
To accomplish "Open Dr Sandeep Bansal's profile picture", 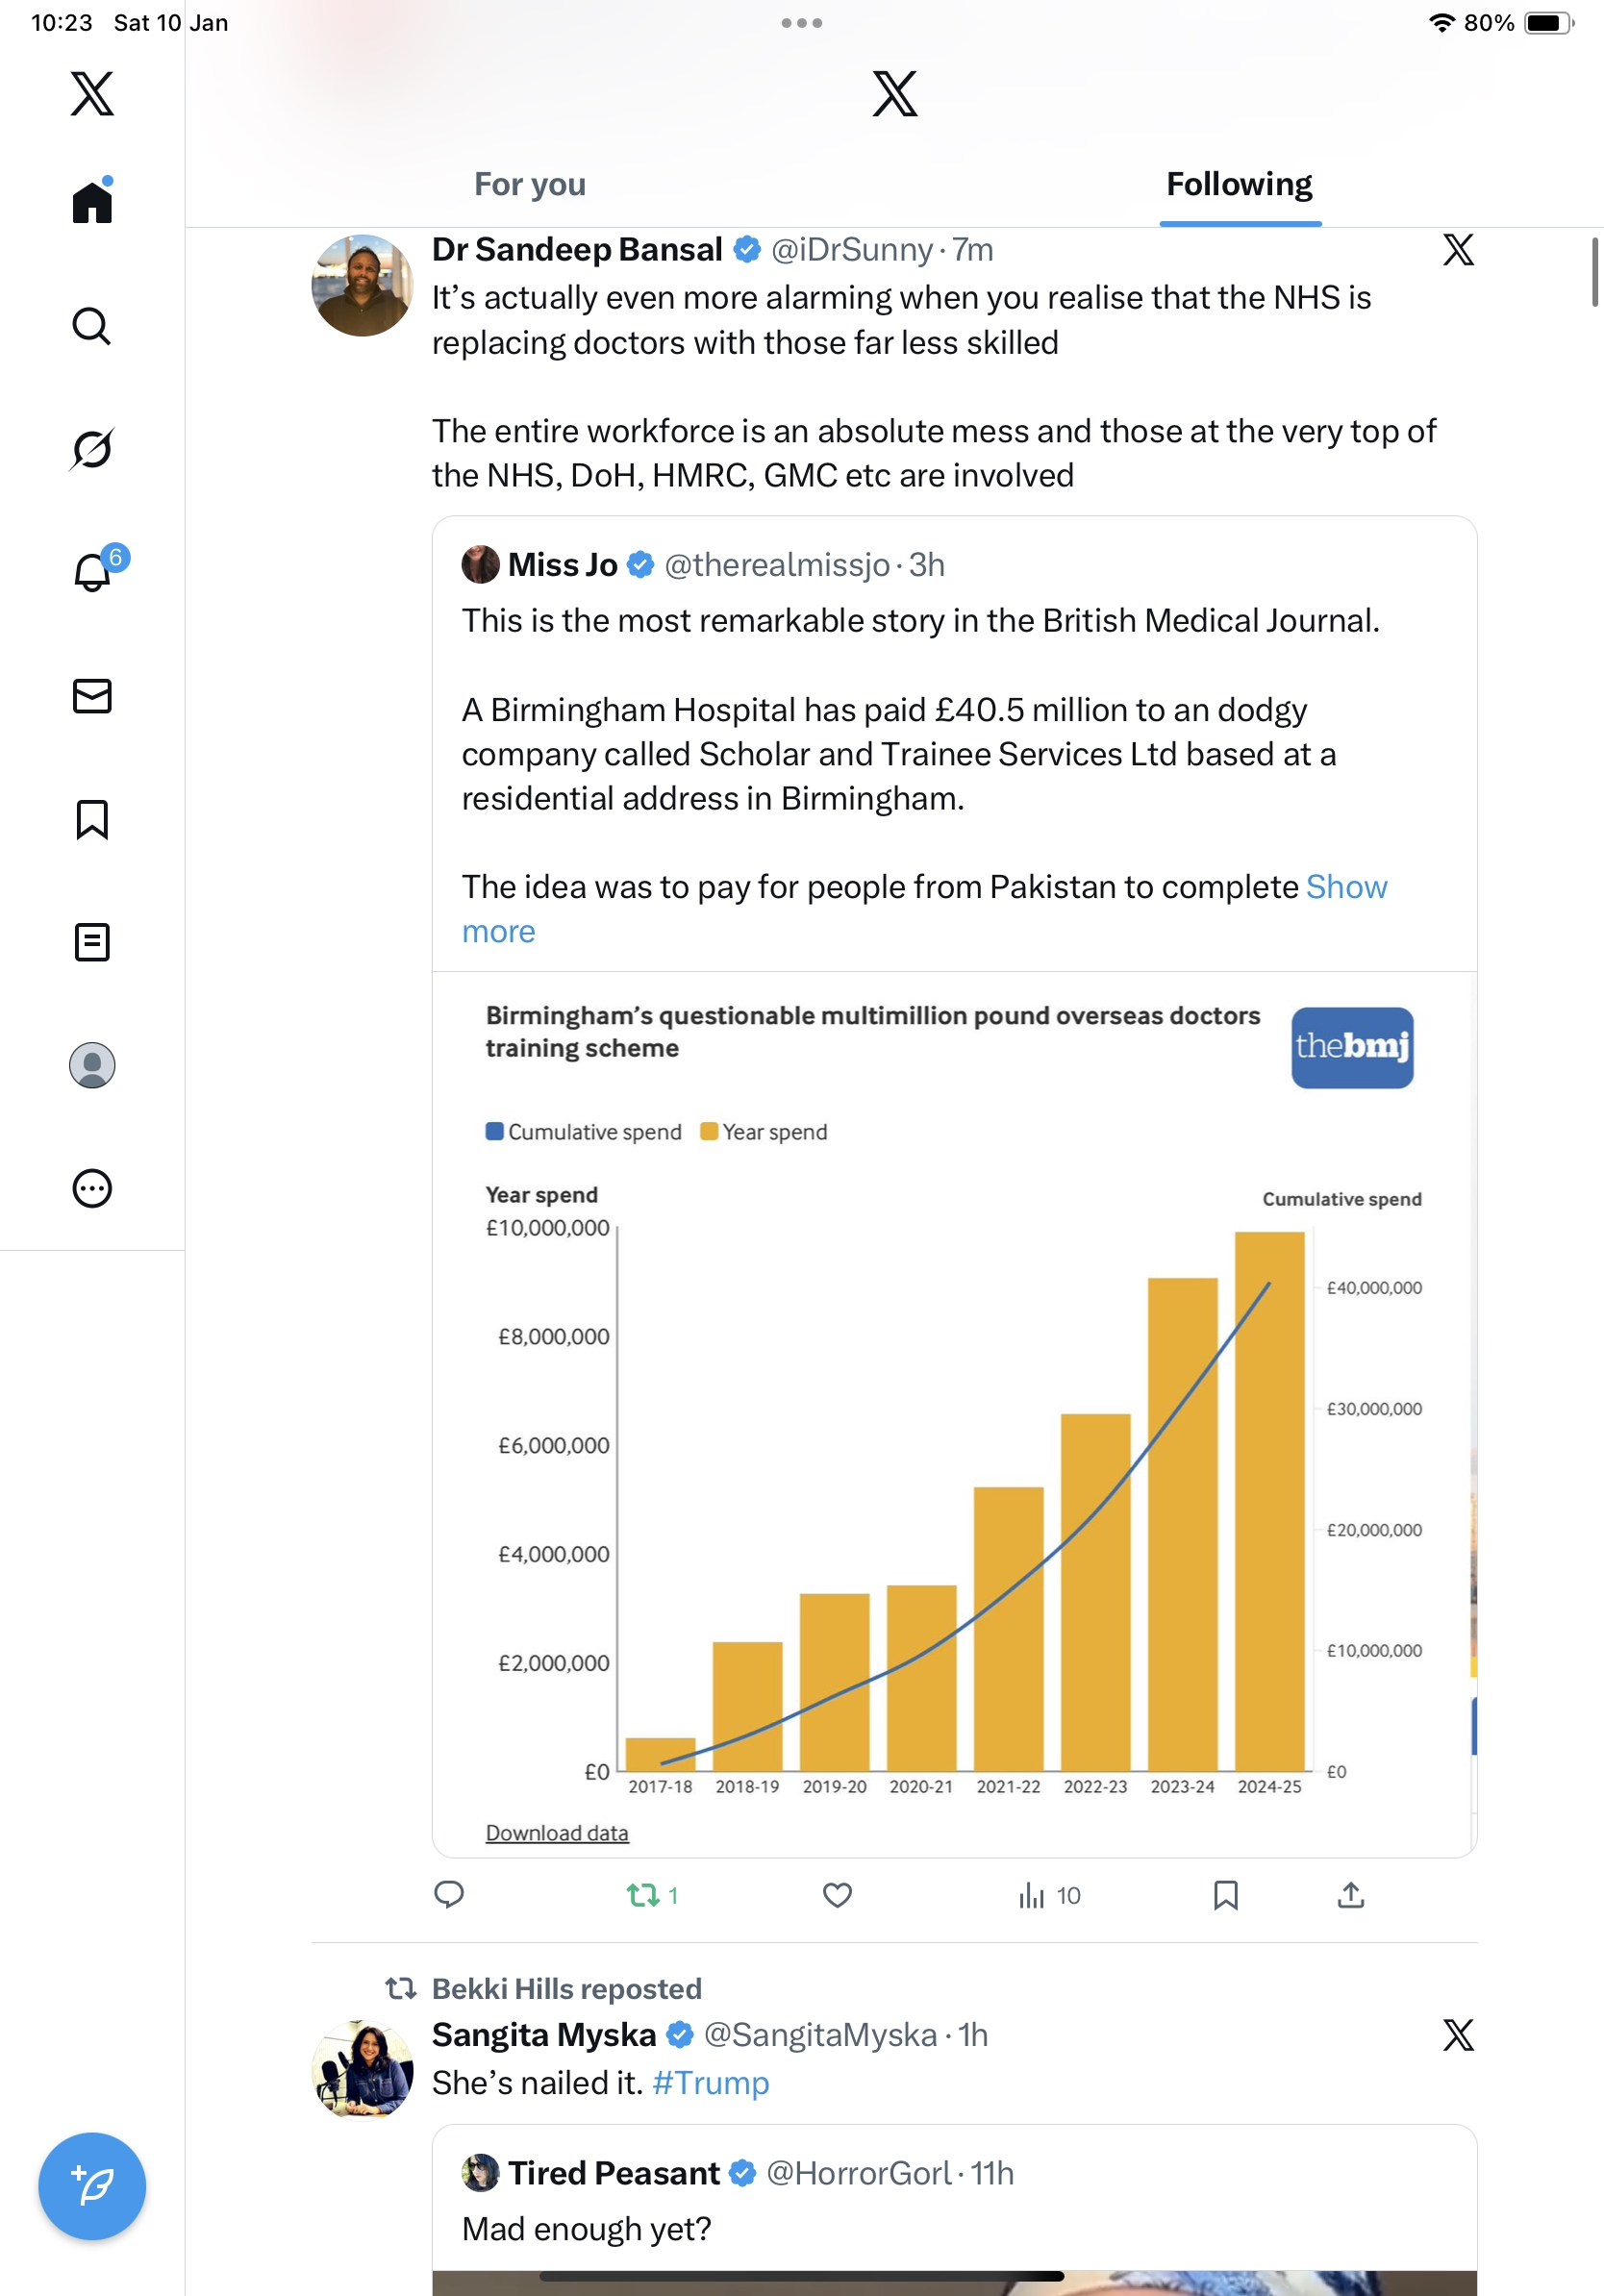I will [362, 286].
